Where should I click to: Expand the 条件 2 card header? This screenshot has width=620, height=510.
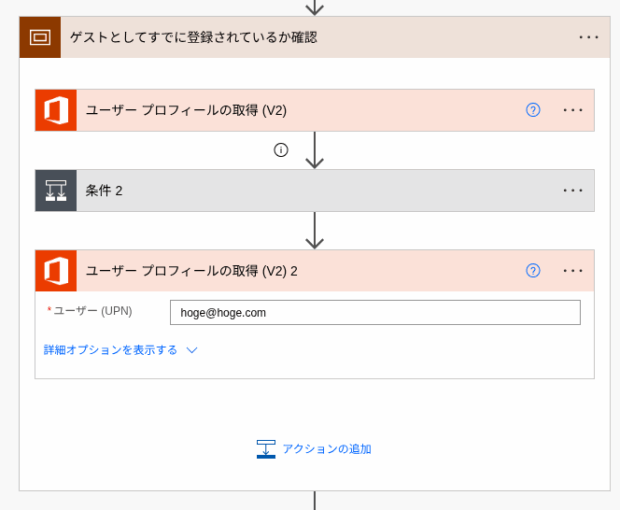tap(315, 191)
